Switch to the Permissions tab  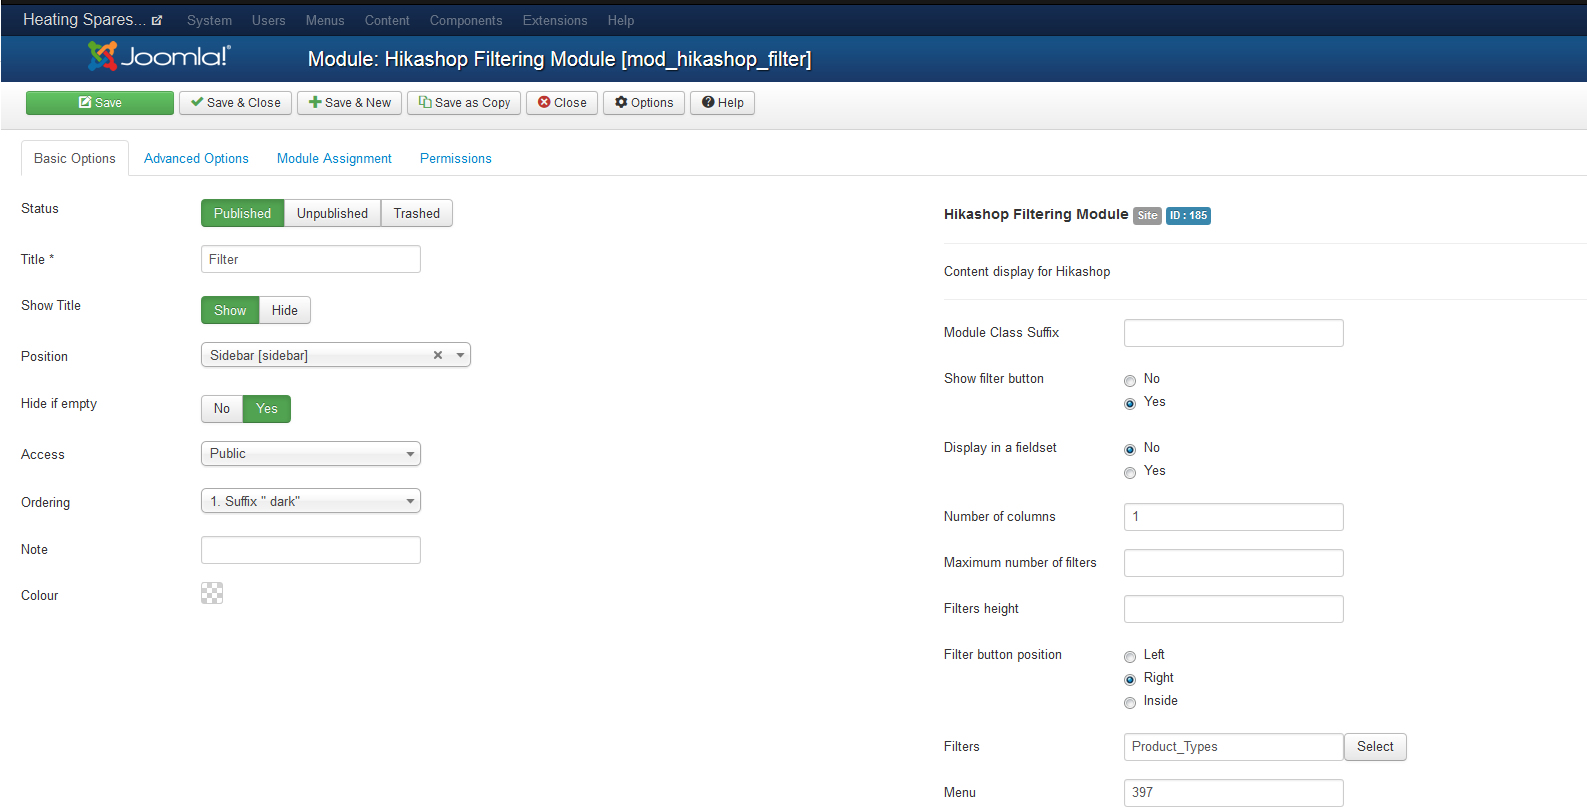[456, 158]
